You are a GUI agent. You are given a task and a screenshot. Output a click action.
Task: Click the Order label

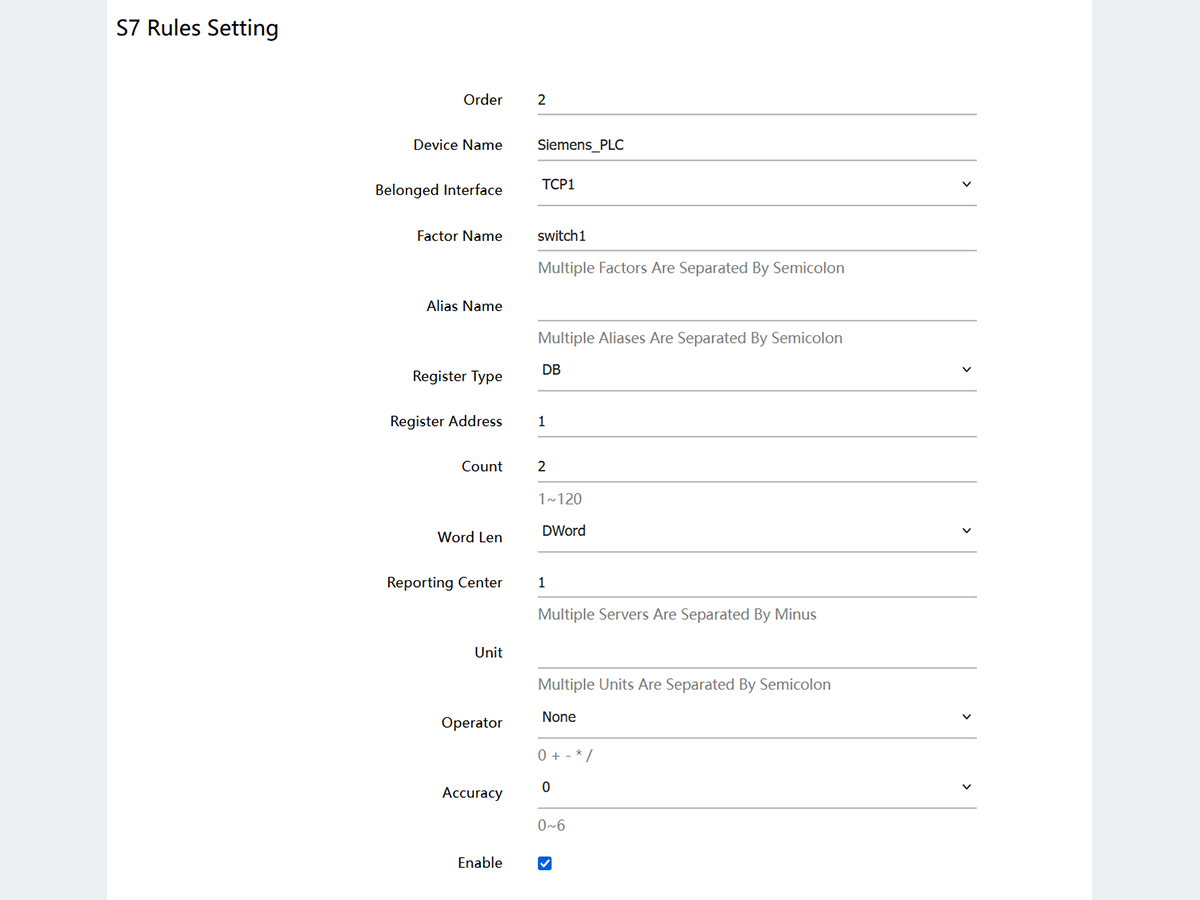483,100
